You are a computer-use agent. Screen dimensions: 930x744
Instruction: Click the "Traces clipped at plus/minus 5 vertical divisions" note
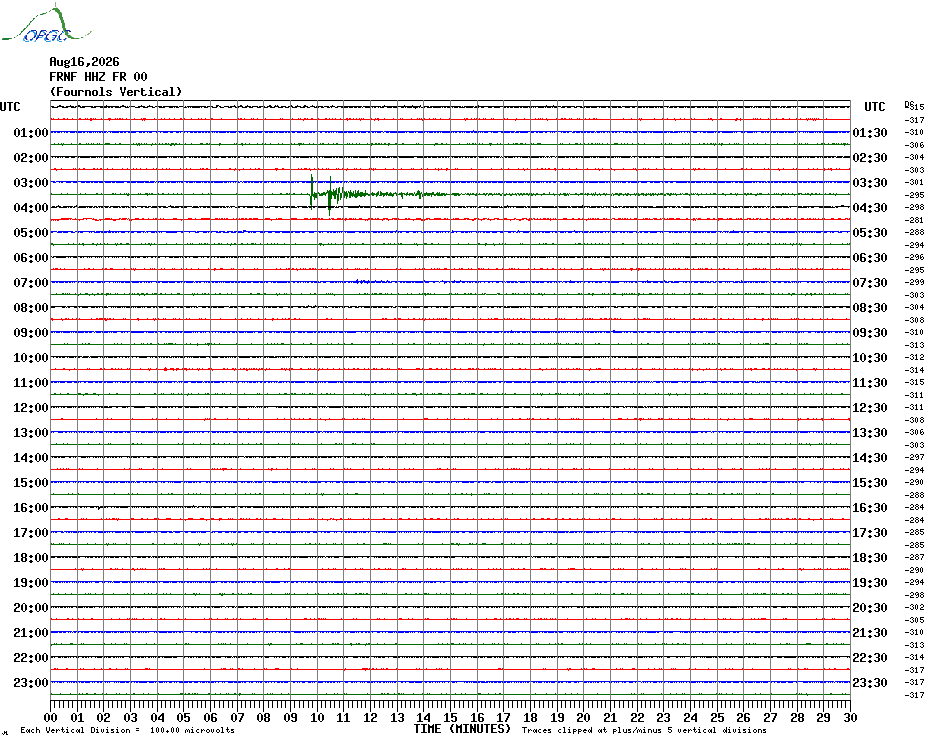644,730
